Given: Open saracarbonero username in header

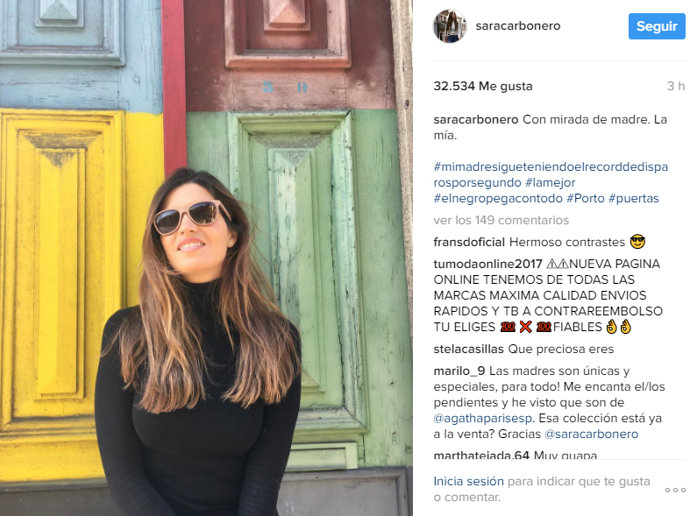Looking at the screenshot, I should [518, 26].
